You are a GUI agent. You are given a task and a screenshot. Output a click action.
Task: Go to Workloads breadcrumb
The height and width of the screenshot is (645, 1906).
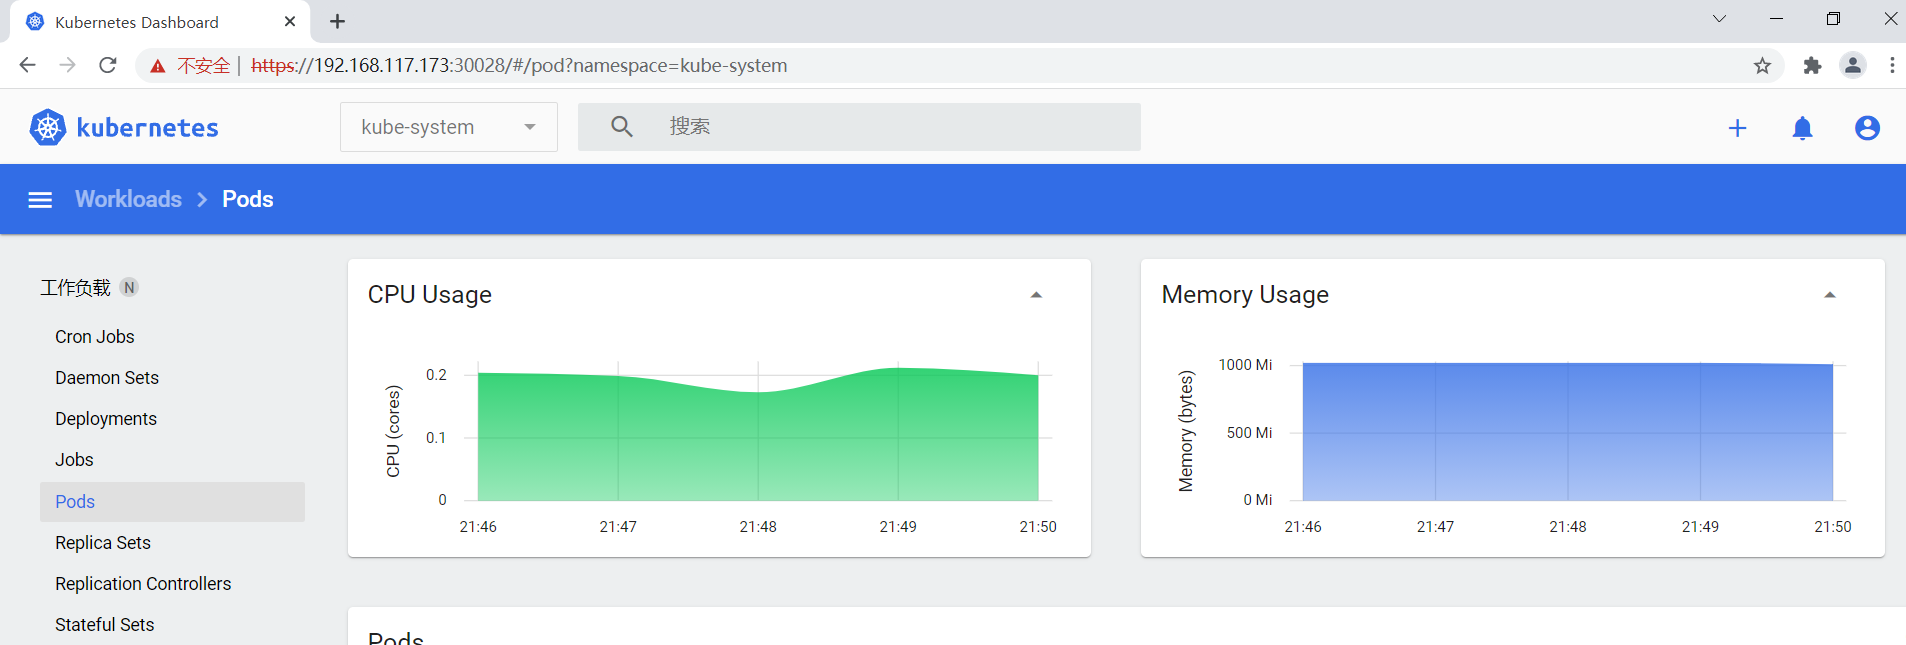pyautogui.click(x=128, y=199)
